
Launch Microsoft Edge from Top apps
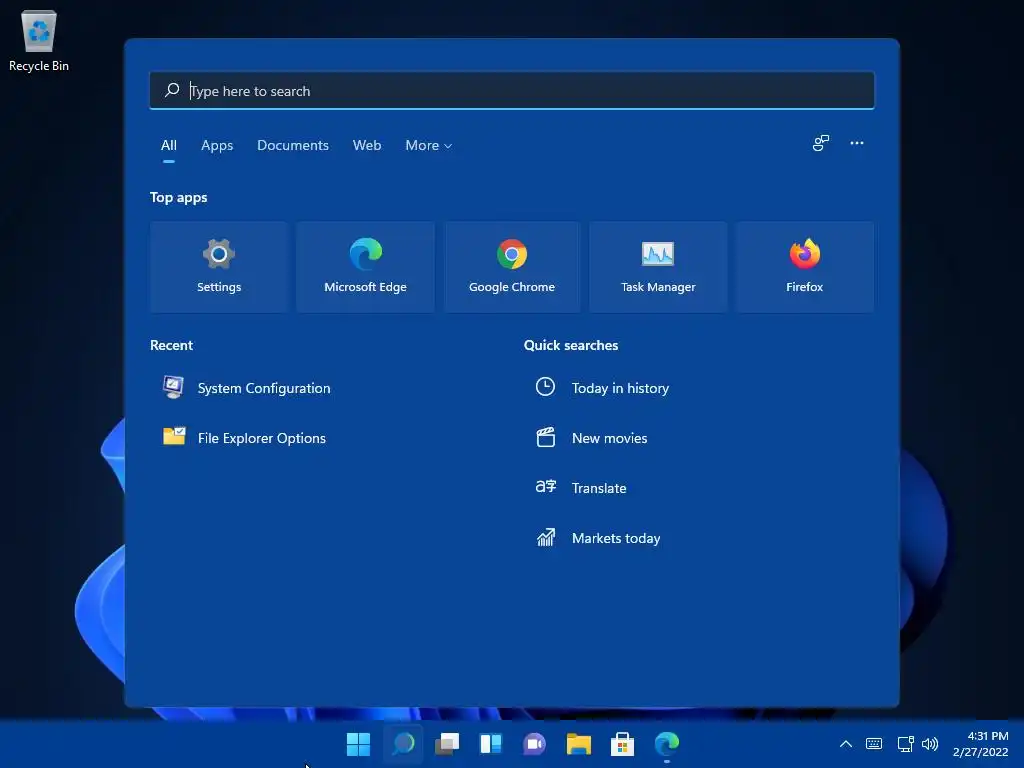coord(365,266)
